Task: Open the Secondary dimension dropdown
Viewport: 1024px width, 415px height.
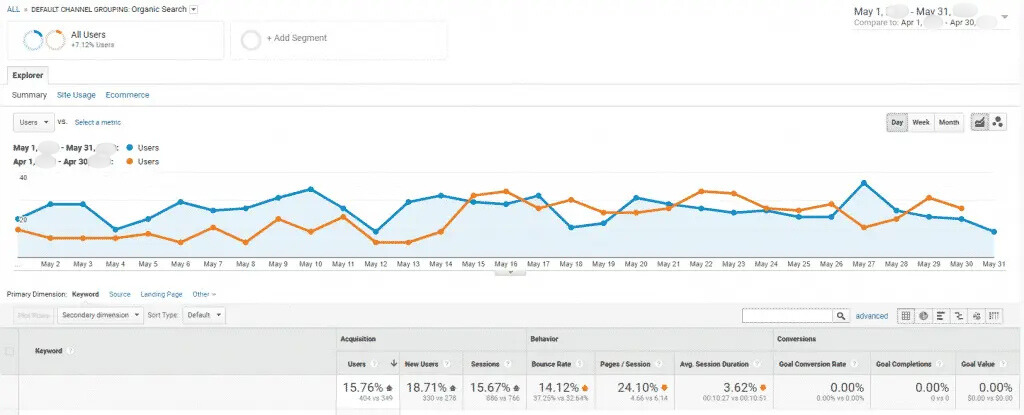Action: 98,315
